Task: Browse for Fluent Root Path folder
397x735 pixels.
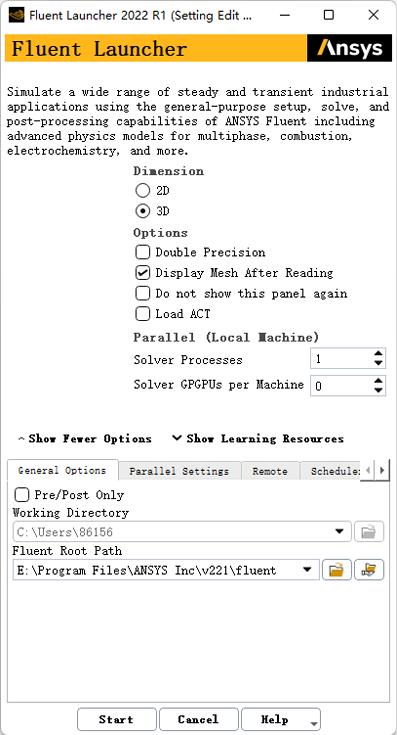Action: click(337, 570)
